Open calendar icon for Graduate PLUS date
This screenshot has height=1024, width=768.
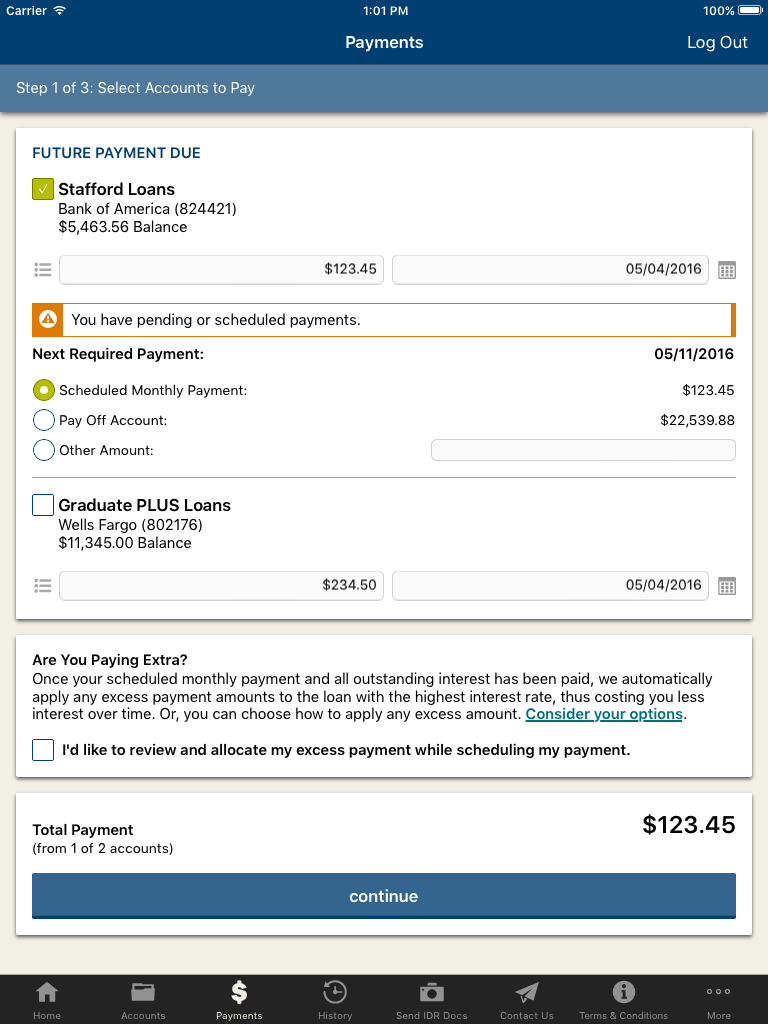[727, 586]
